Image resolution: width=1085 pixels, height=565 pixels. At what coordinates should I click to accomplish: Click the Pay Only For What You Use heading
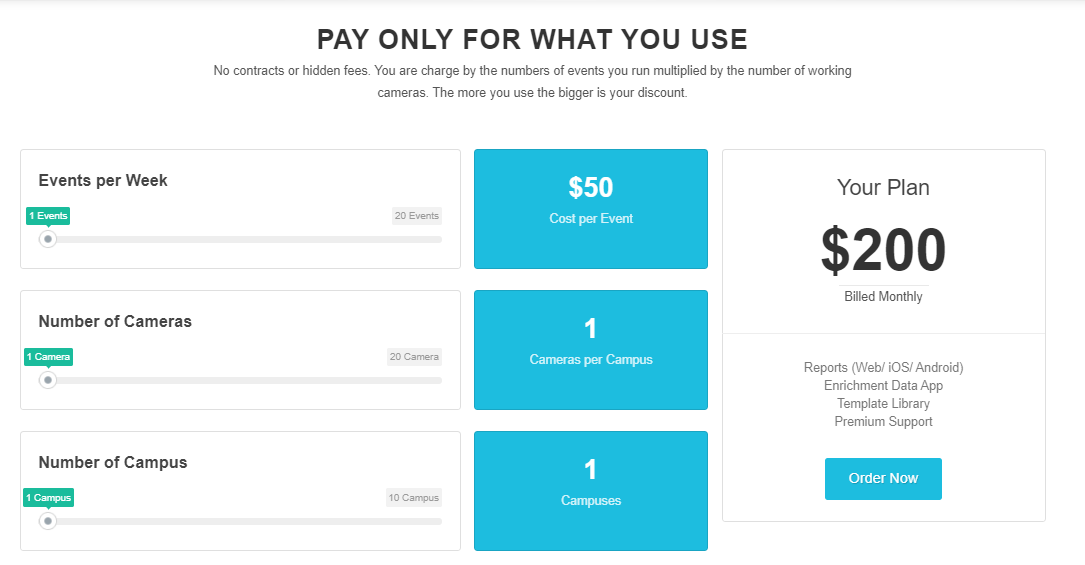tap(532, 39)
